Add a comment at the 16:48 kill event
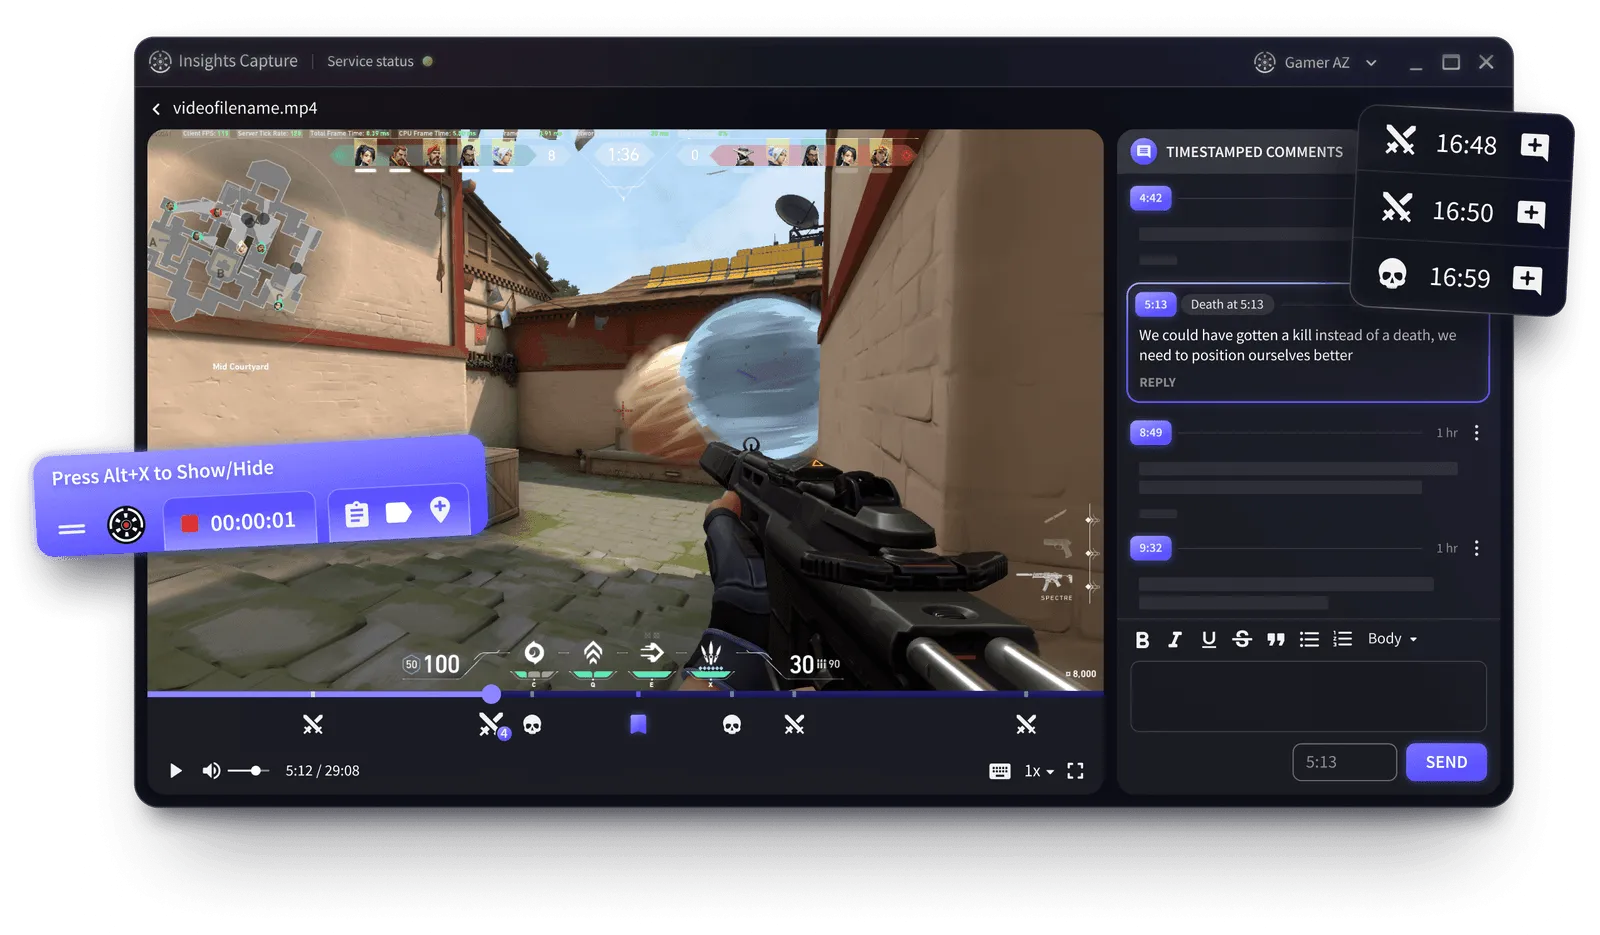 pos(1536,147)
